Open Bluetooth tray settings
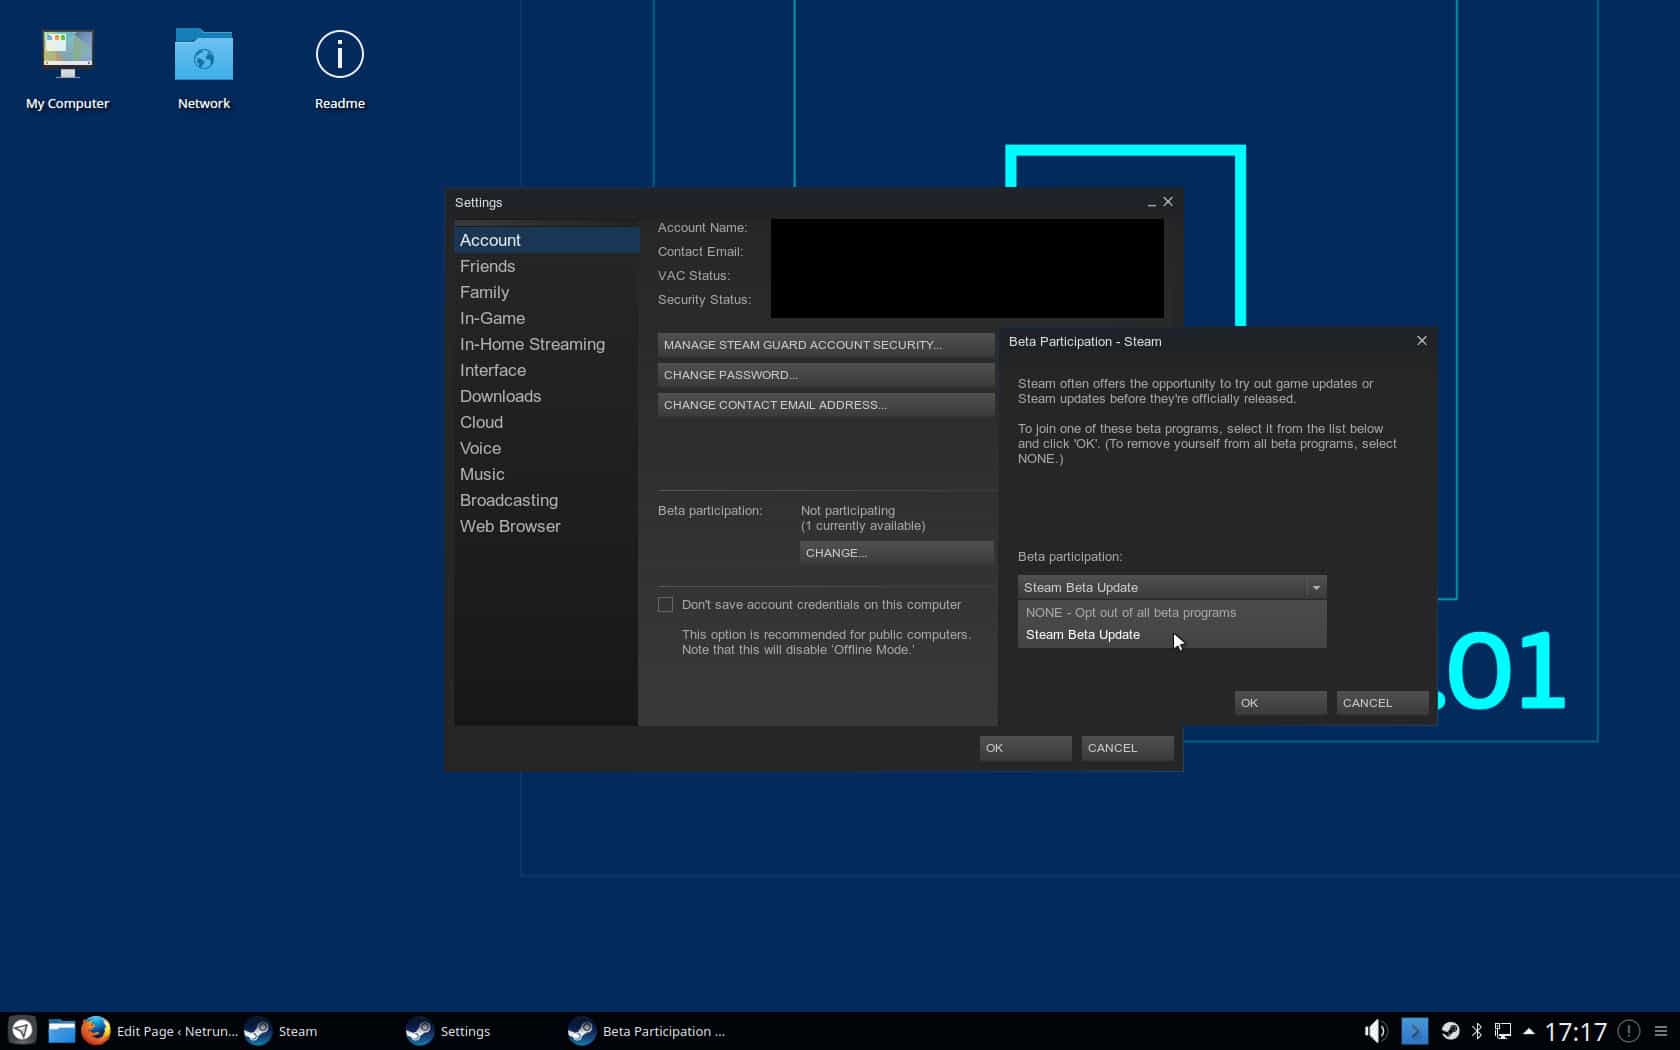 [1477, 1030]
